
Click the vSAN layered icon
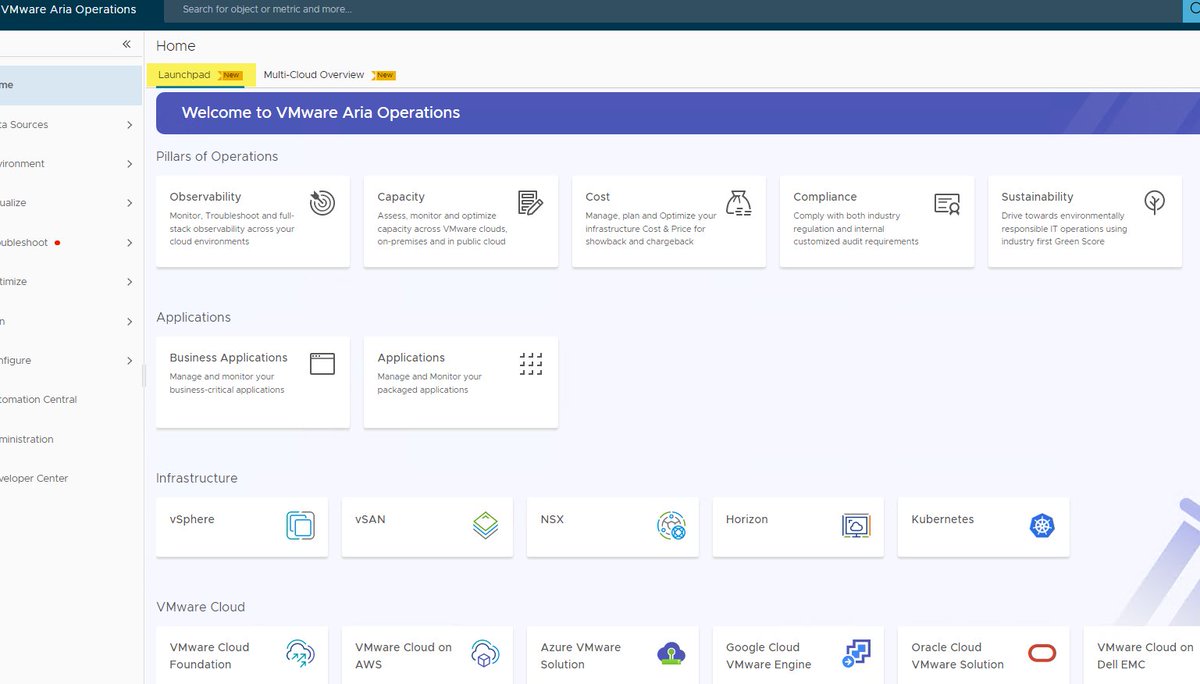pos(485,525)
